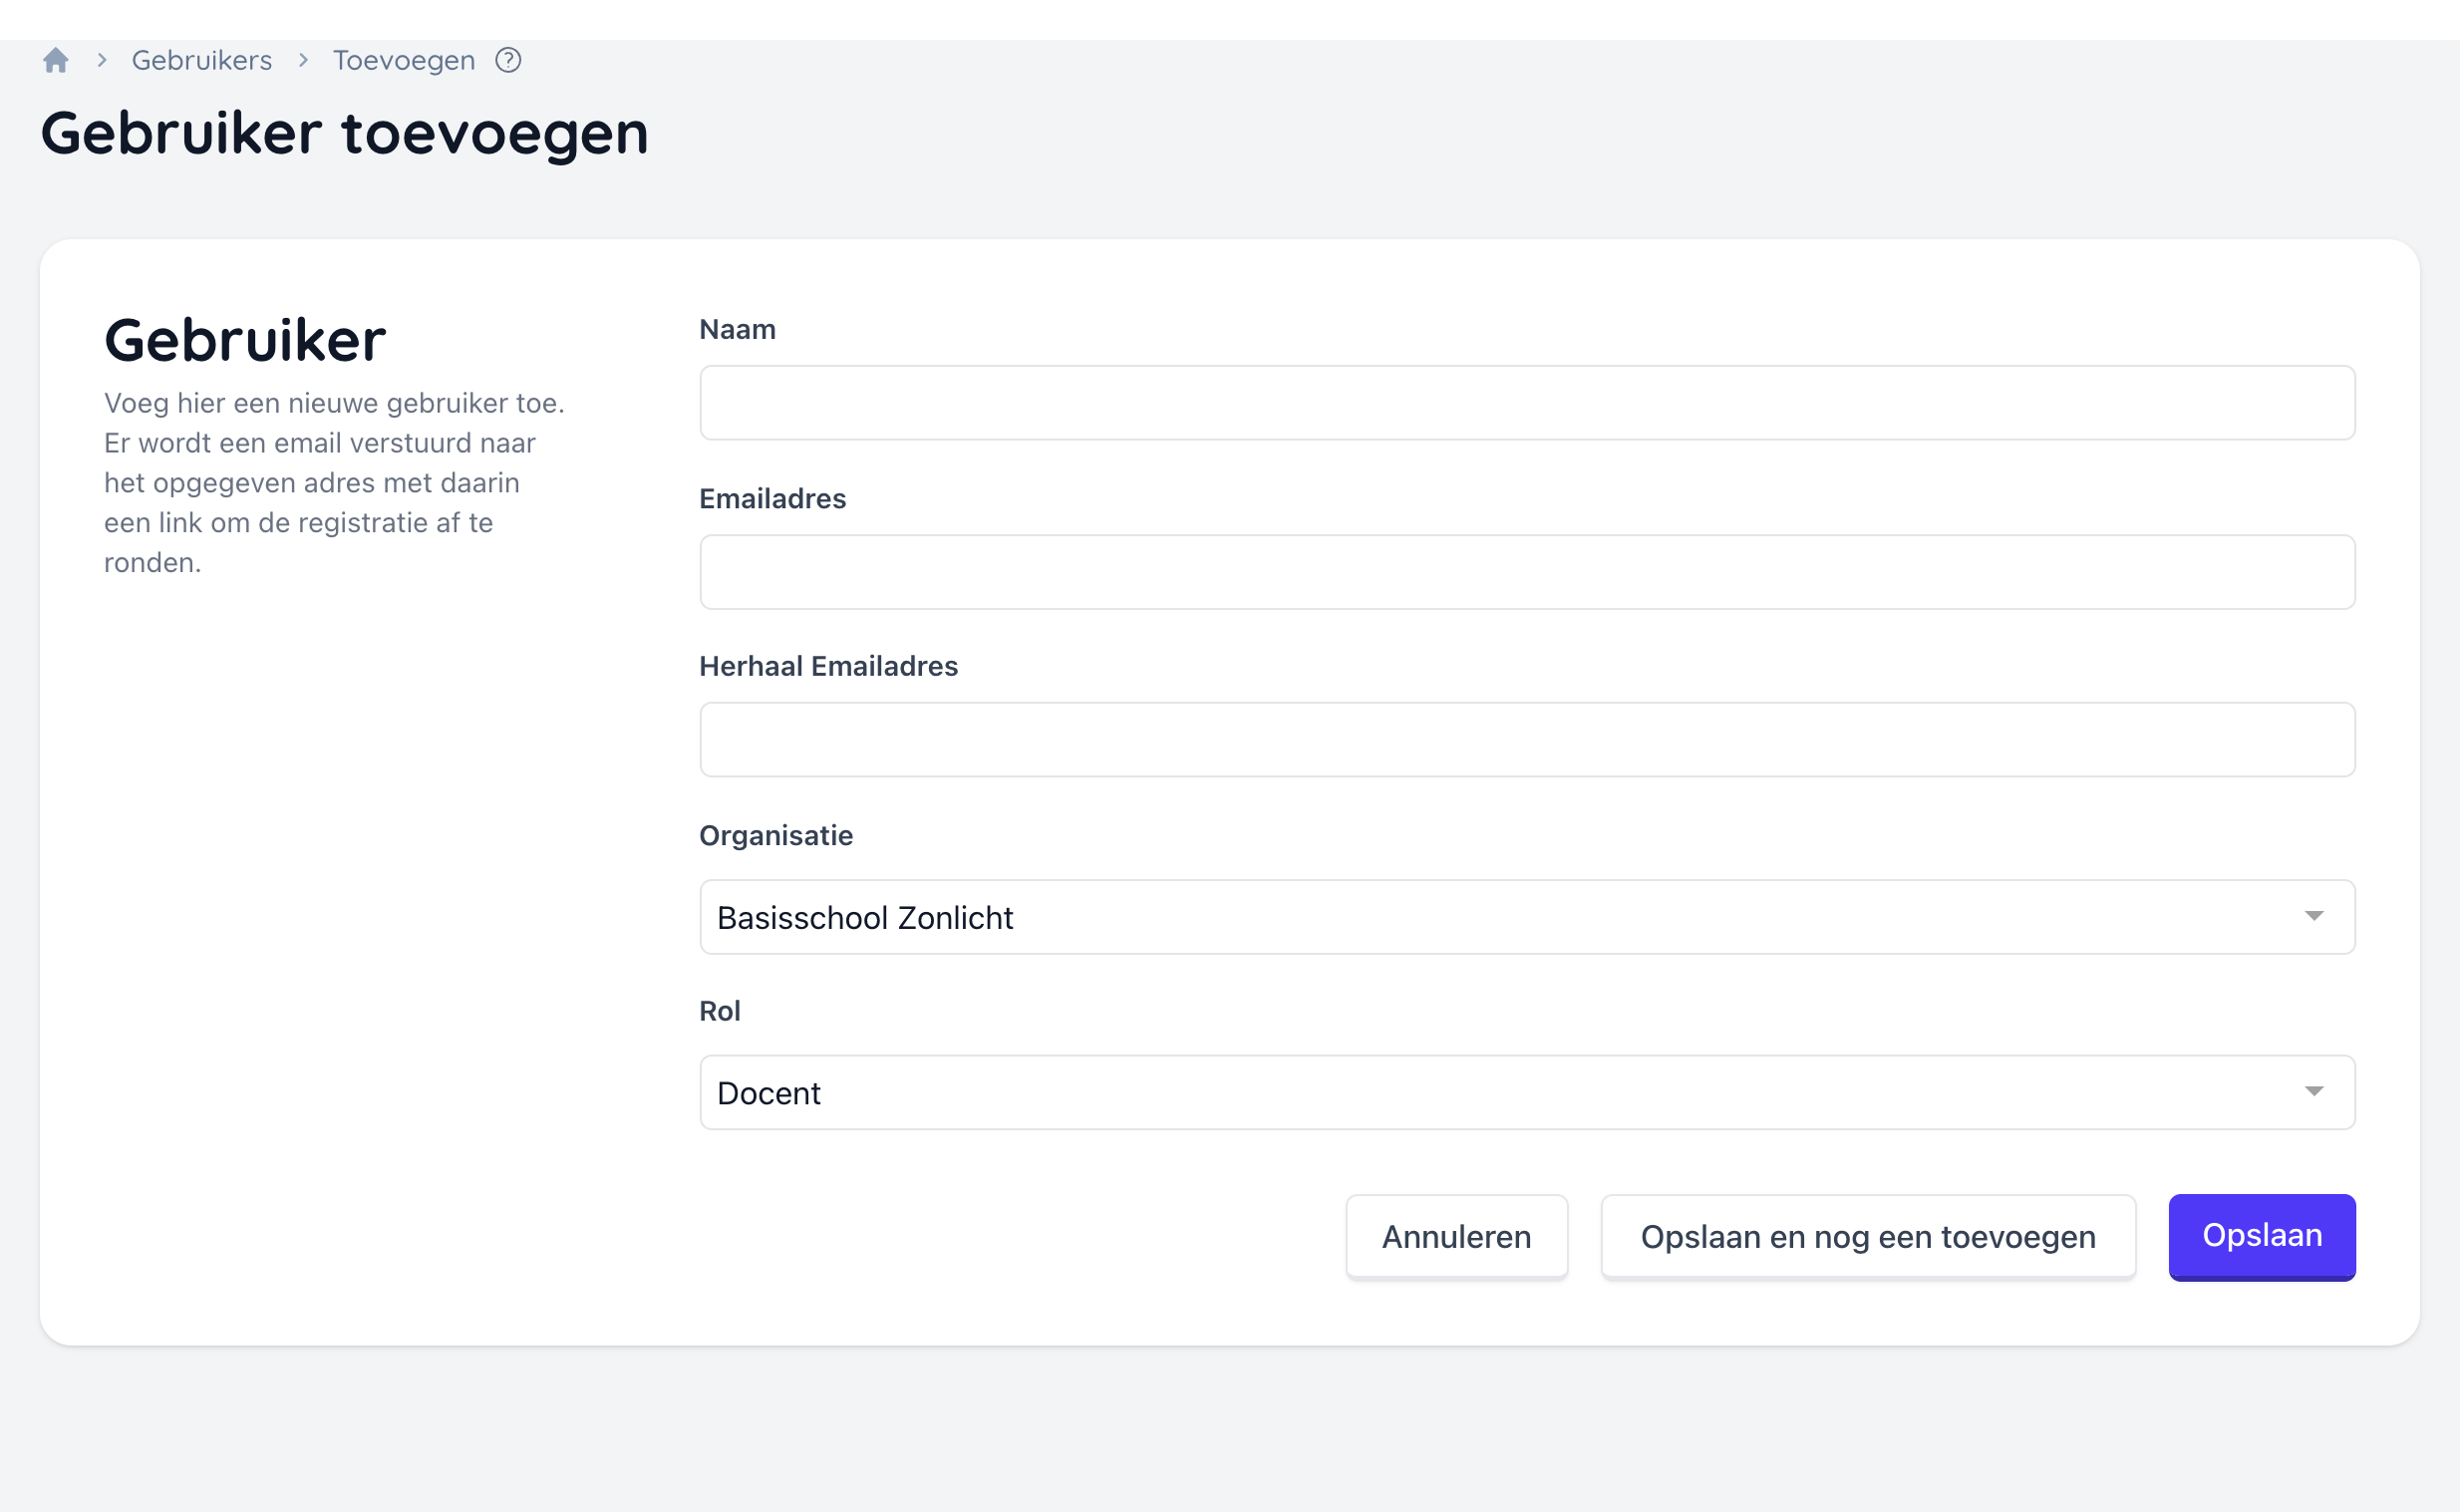Open the Gebruikers breadcrumb link
The height and width of the screenshot is (1512, 2460).
202,61
